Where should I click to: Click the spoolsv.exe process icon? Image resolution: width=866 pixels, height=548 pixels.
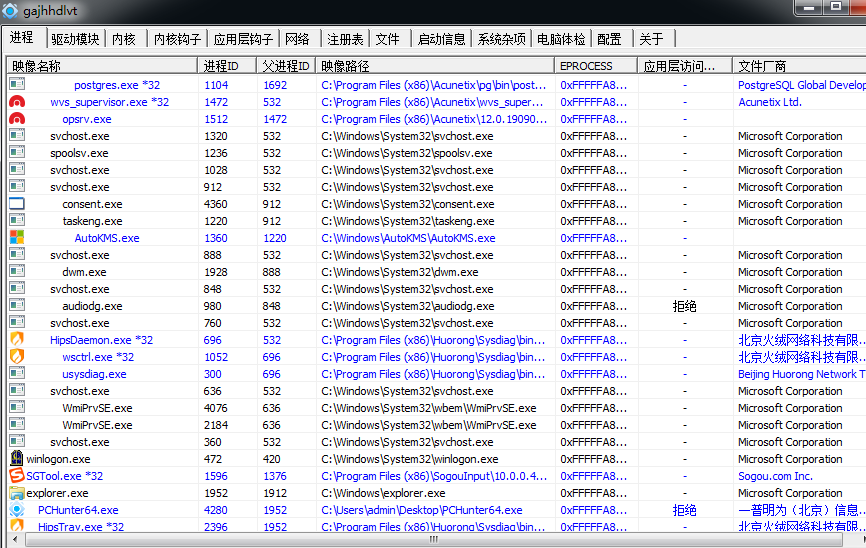17,152
